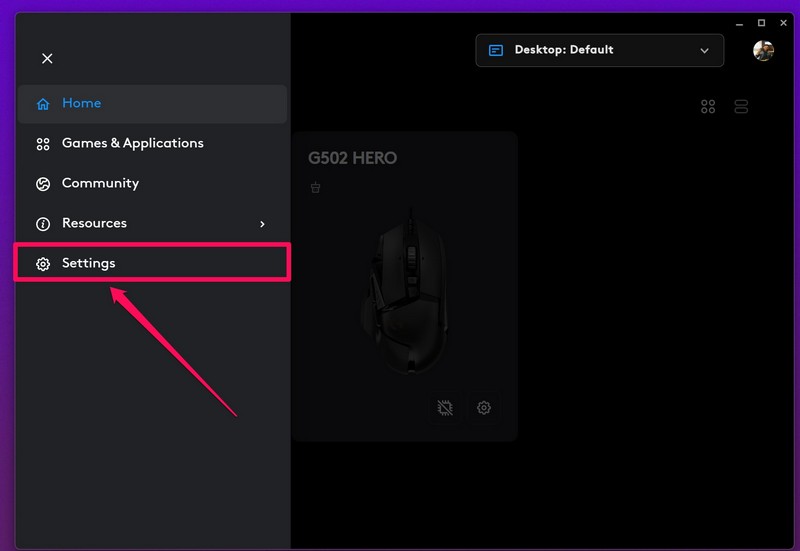Open the Community menu label

100,183
